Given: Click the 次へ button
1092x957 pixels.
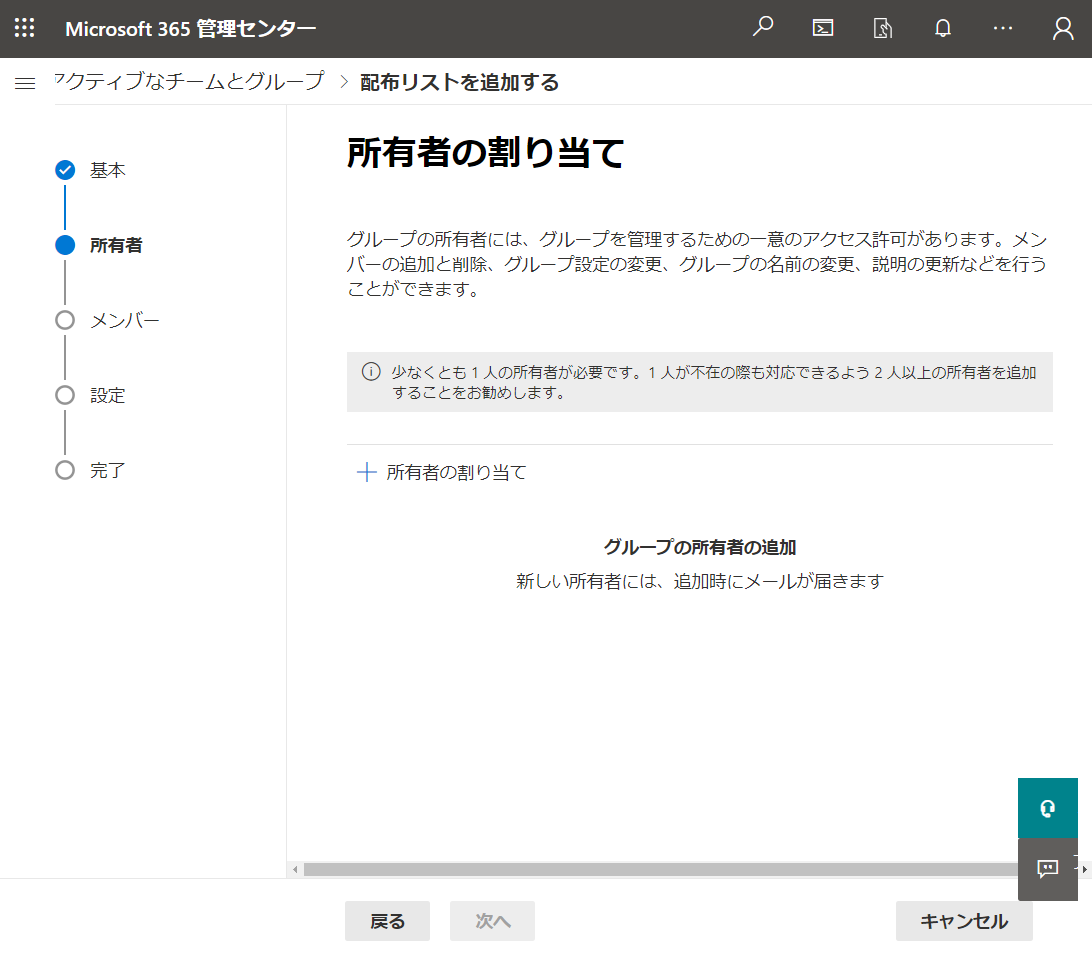Looking at the screenshot, I should tap(492, 921).
